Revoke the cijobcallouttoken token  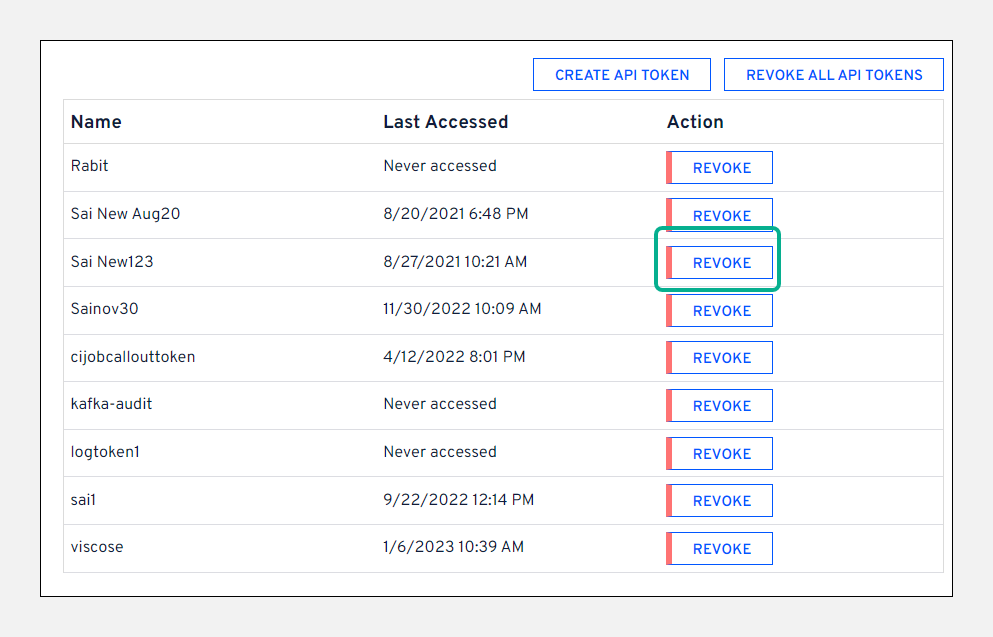(x=720, y=358)
